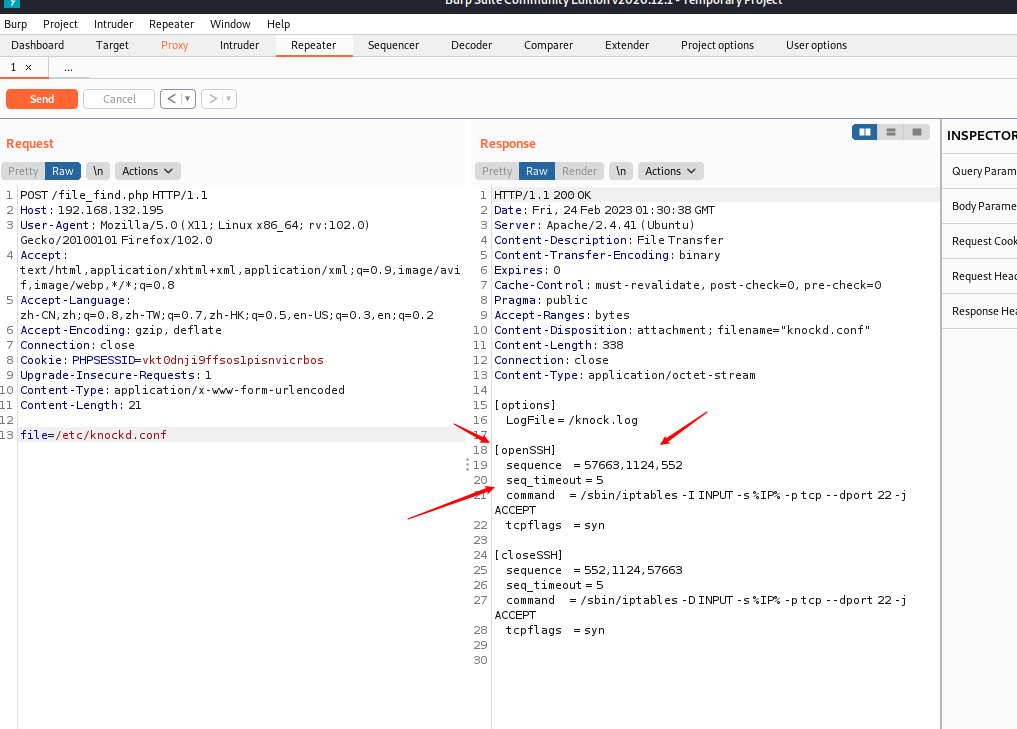Image resolution: width=1017 pixels, height=729 pixels.
Task: Toggle \n non-printing chars in Request
Action: (98, 171)
